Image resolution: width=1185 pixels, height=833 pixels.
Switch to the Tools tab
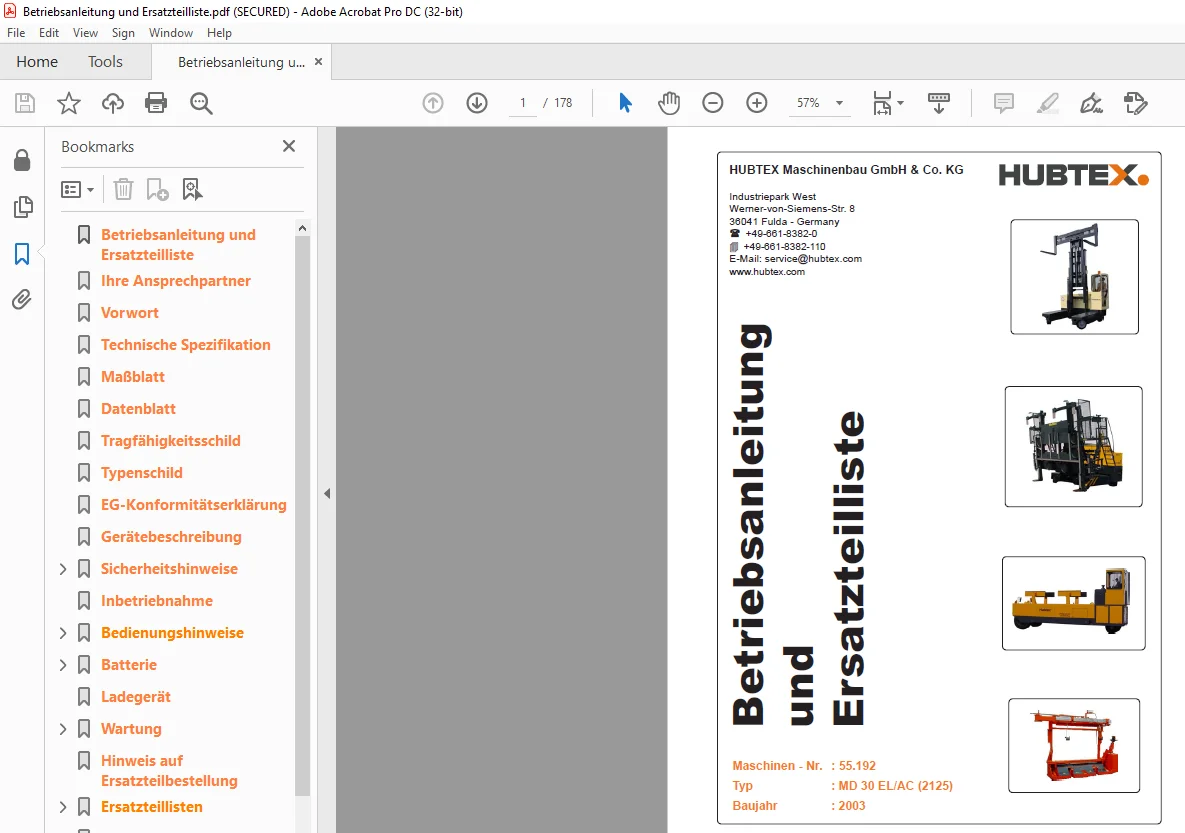point(105,62)
